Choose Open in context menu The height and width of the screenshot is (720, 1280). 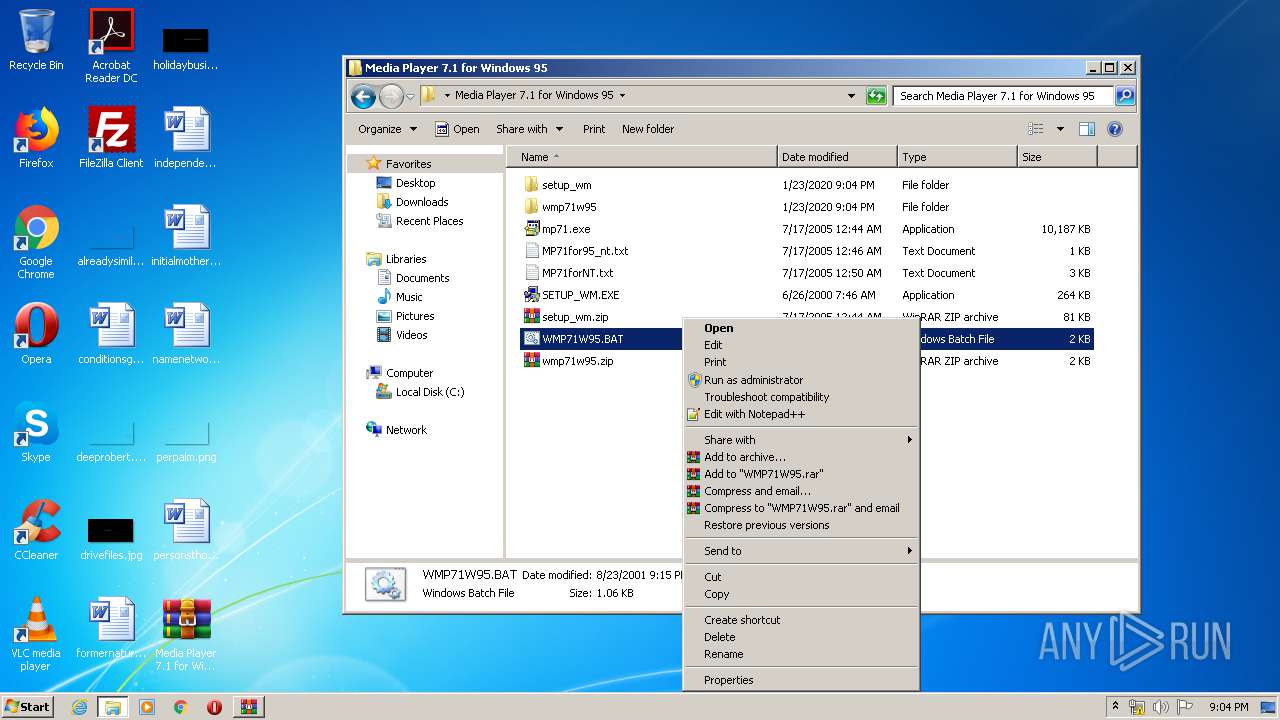(x=801, y=328)
